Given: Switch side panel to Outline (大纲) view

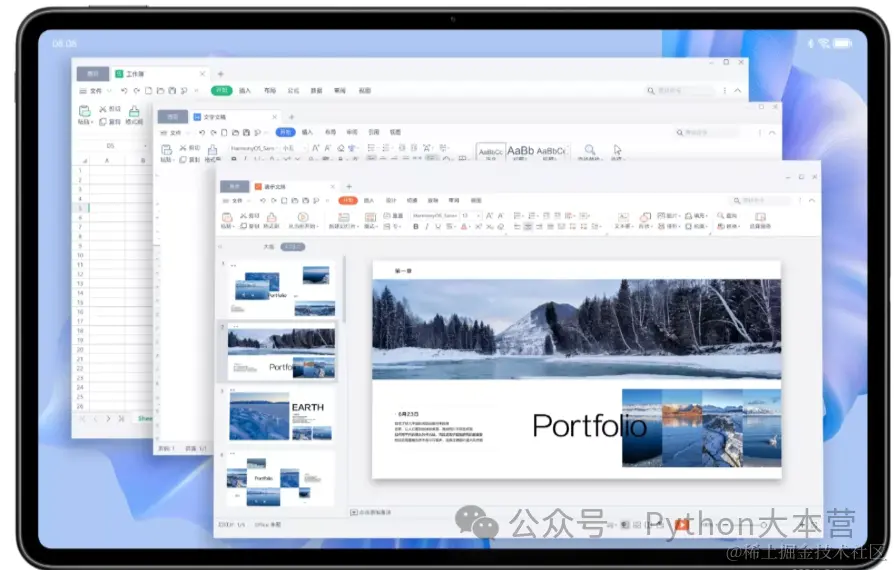Looking at the screenshot, I should coord(269,247).
